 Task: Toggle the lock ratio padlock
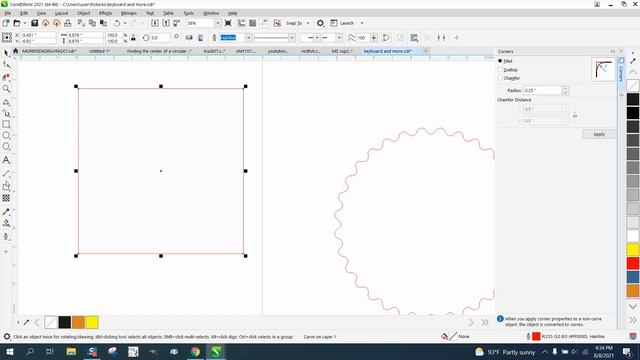click(x=133, y=38)
